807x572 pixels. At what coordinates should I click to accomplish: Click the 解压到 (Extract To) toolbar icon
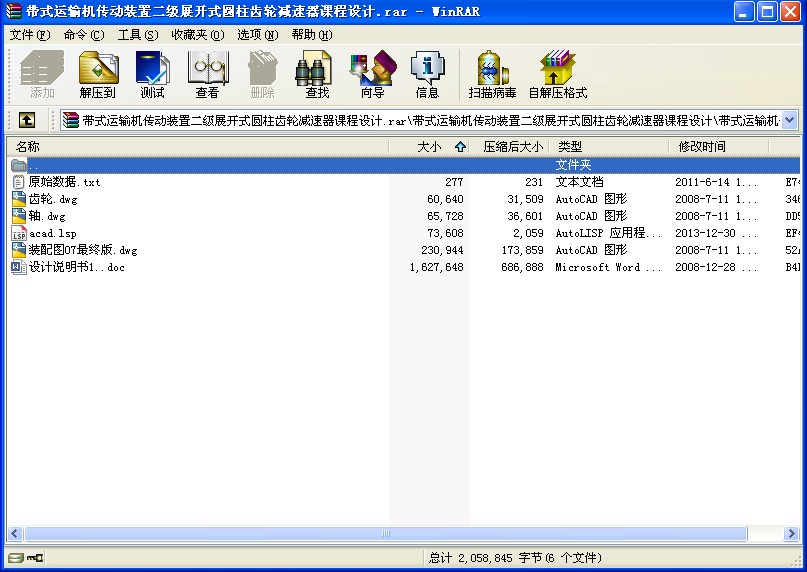click(x=98, y=75)
